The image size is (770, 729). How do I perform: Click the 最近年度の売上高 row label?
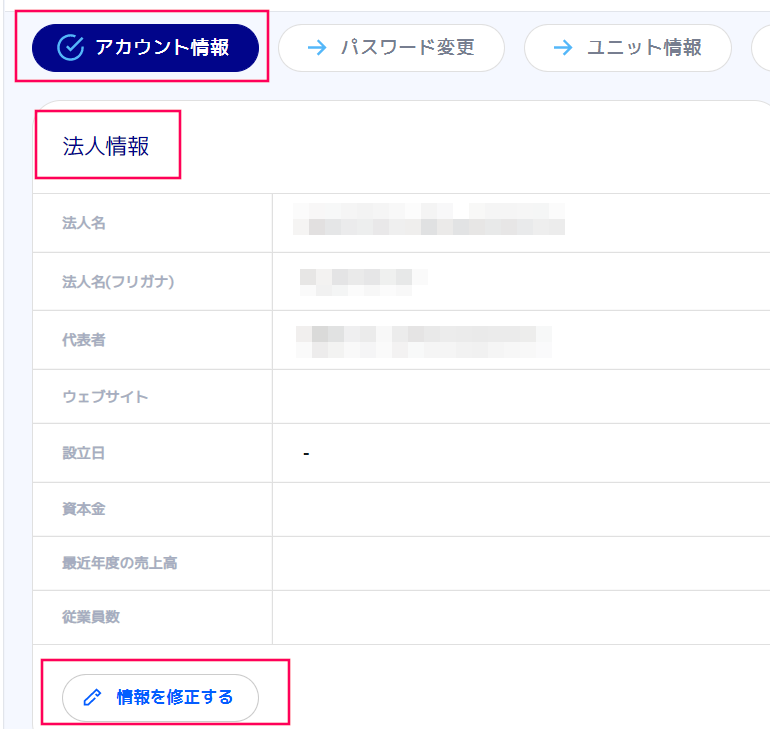[x=120, y=563]
